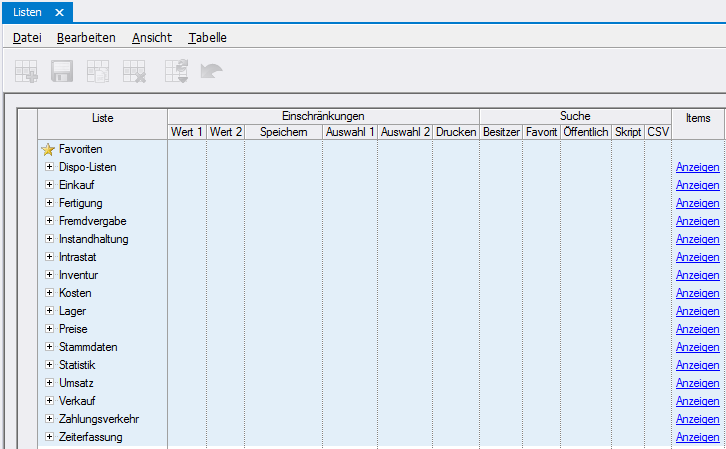Open the Datei menu

point(27,38)
